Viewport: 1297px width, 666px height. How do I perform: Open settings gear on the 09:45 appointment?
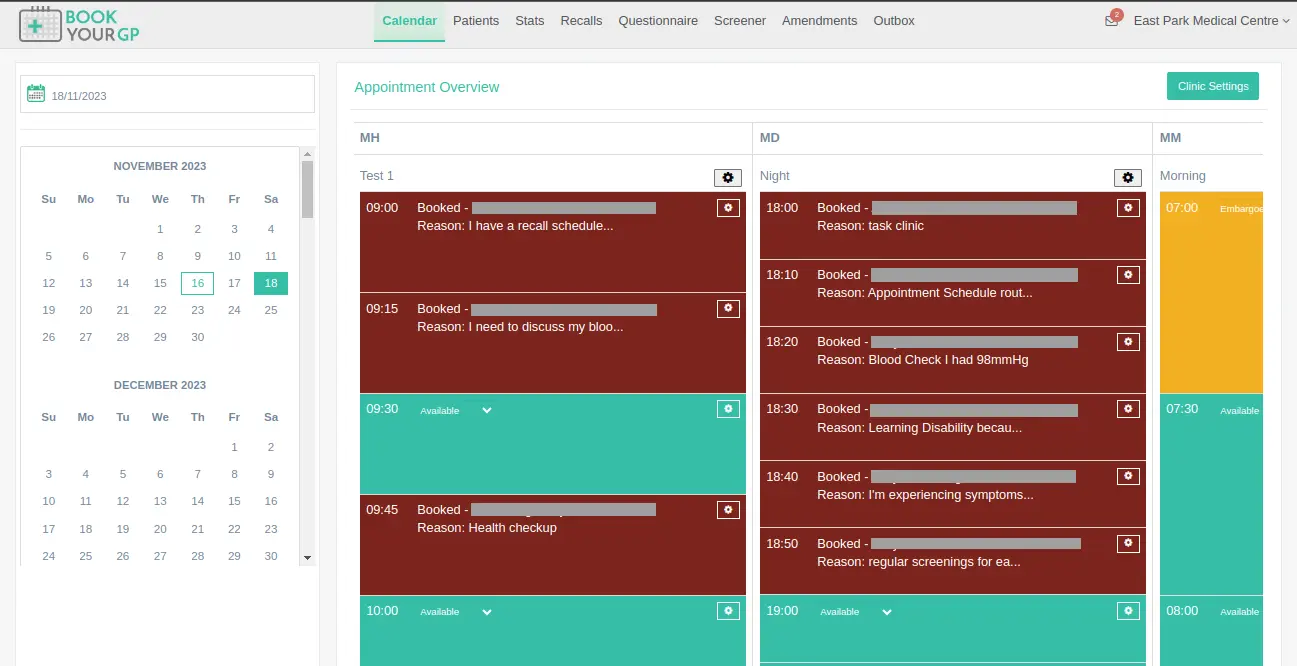728,510
